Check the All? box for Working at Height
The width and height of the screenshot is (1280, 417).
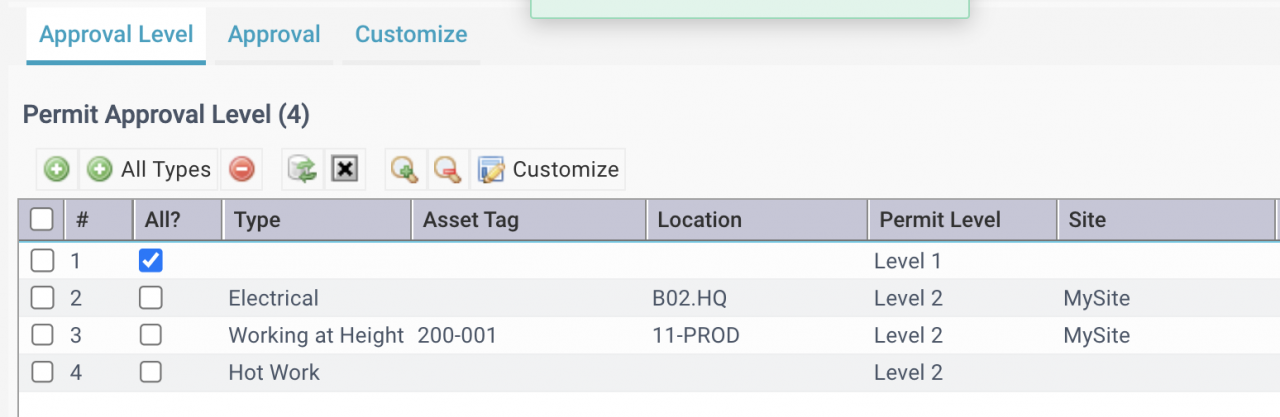[151, 335]
